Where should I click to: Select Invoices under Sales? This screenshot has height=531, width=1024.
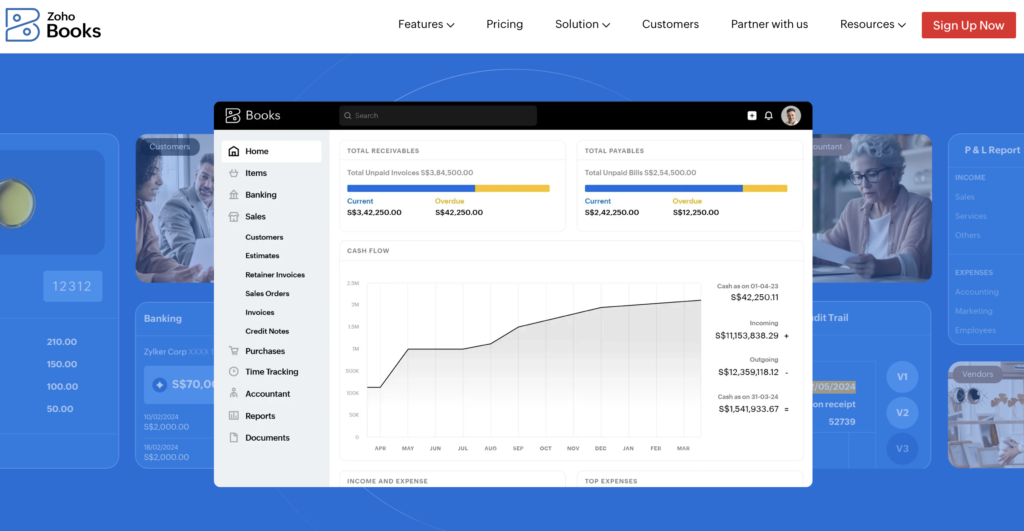tap(260, 313)
